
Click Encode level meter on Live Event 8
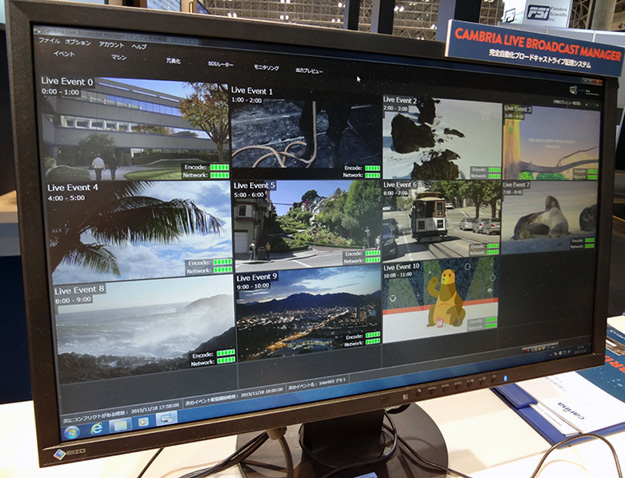tap(226, 354)
